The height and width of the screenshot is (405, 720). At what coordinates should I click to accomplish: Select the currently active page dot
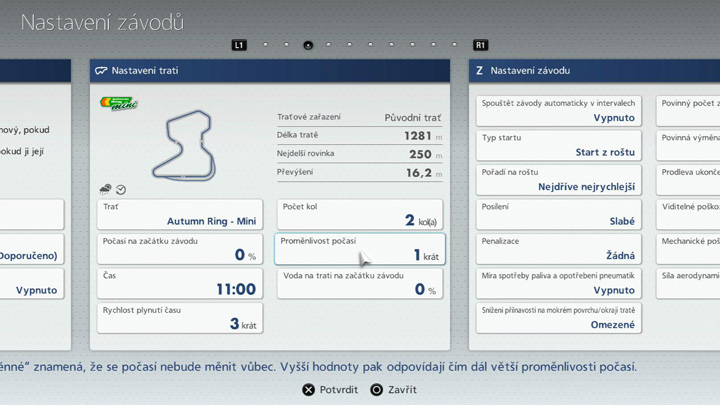(308, 45)
